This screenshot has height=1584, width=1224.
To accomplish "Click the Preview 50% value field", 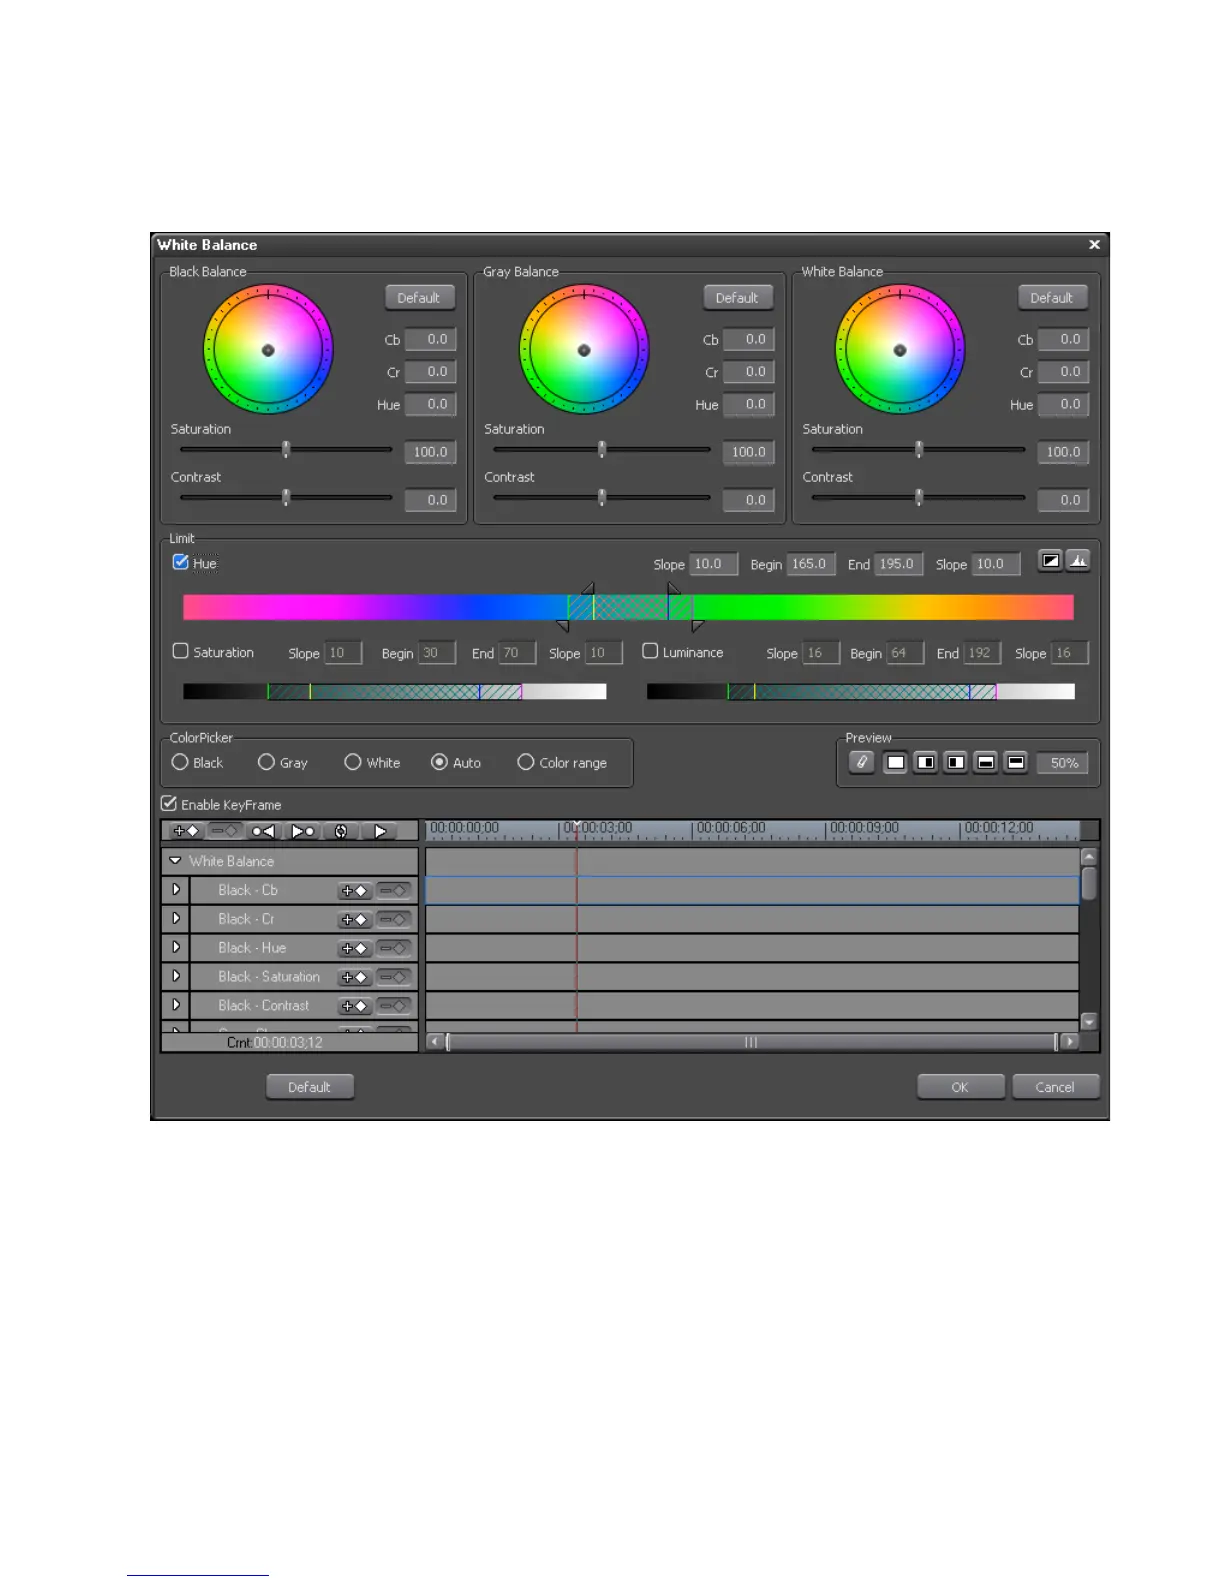I will 1062,763.
